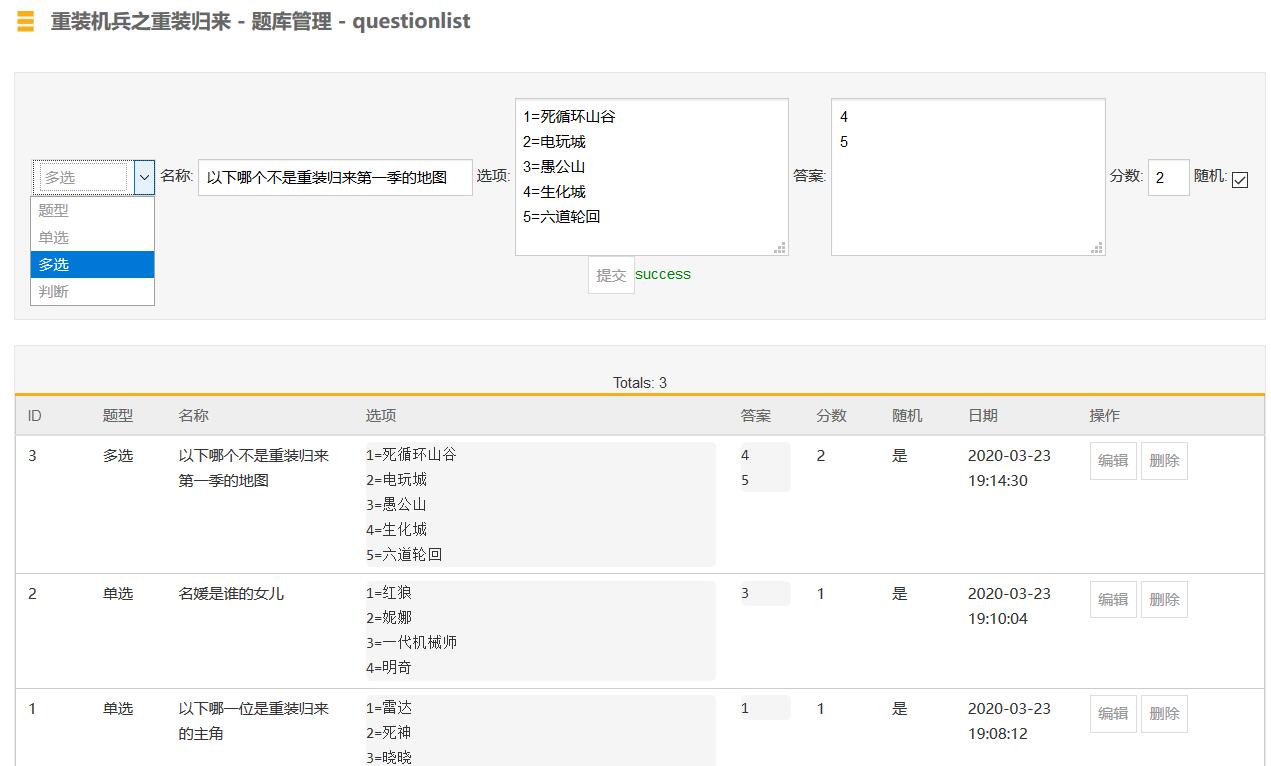Click the 分数 score input field
The width and height of the screenshot is (1271, 766).
point(1168,178)
